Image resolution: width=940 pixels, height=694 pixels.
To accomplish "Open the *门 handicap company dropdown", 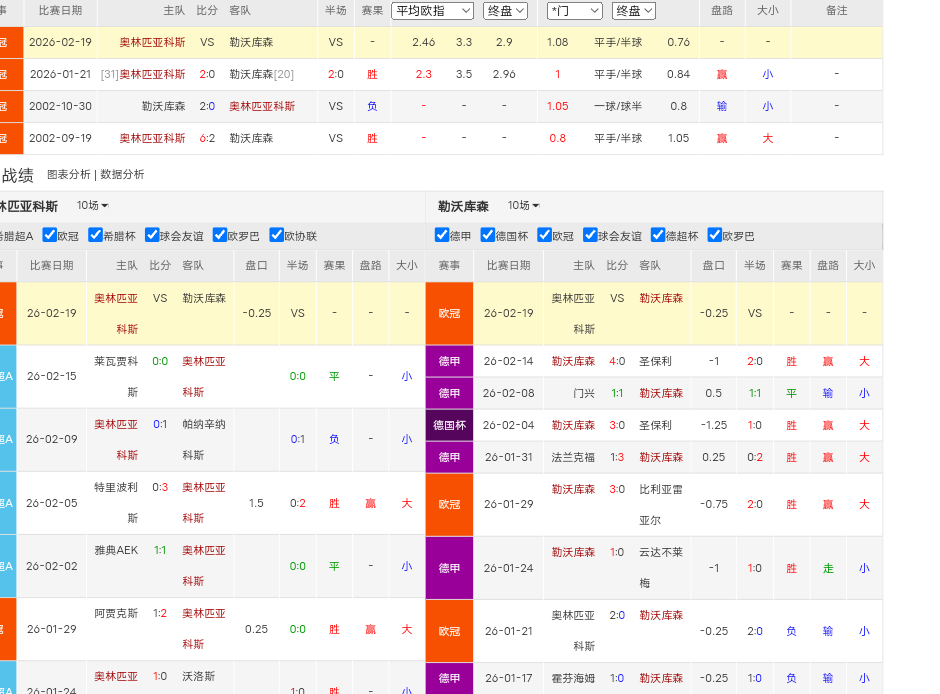I will coord(575,11).
